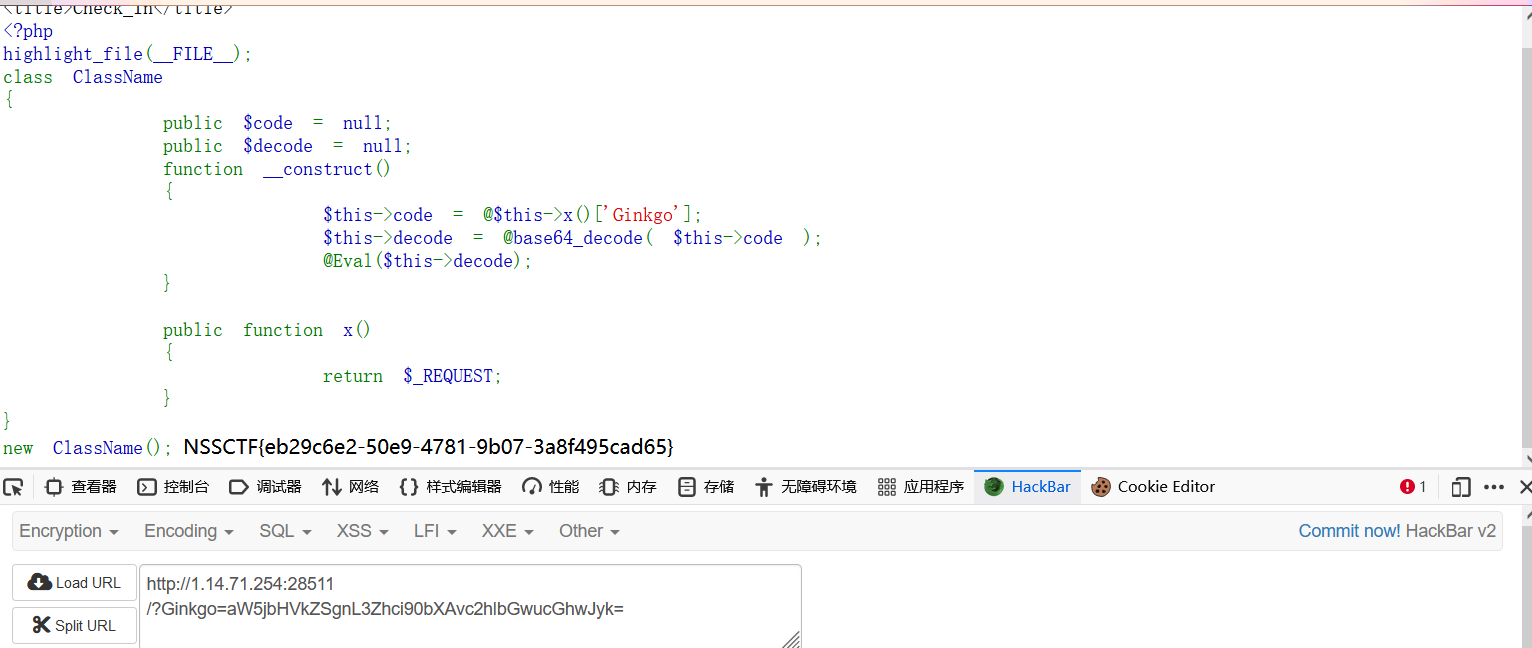Click the $this->x()['Ginkgo'] code line
Image resolution: width=1532 pixels, height=648 pixels.
[x=513, y=215]
